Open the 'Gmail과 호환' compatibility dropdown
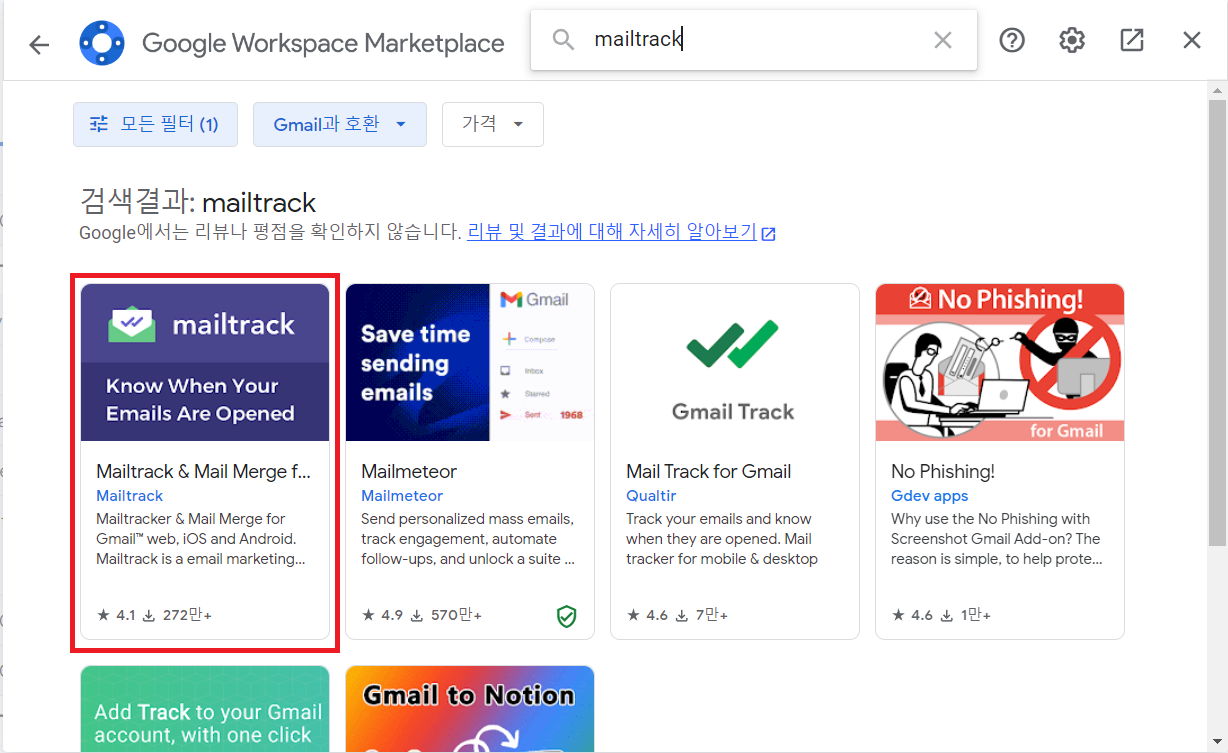 coord(339,124)
